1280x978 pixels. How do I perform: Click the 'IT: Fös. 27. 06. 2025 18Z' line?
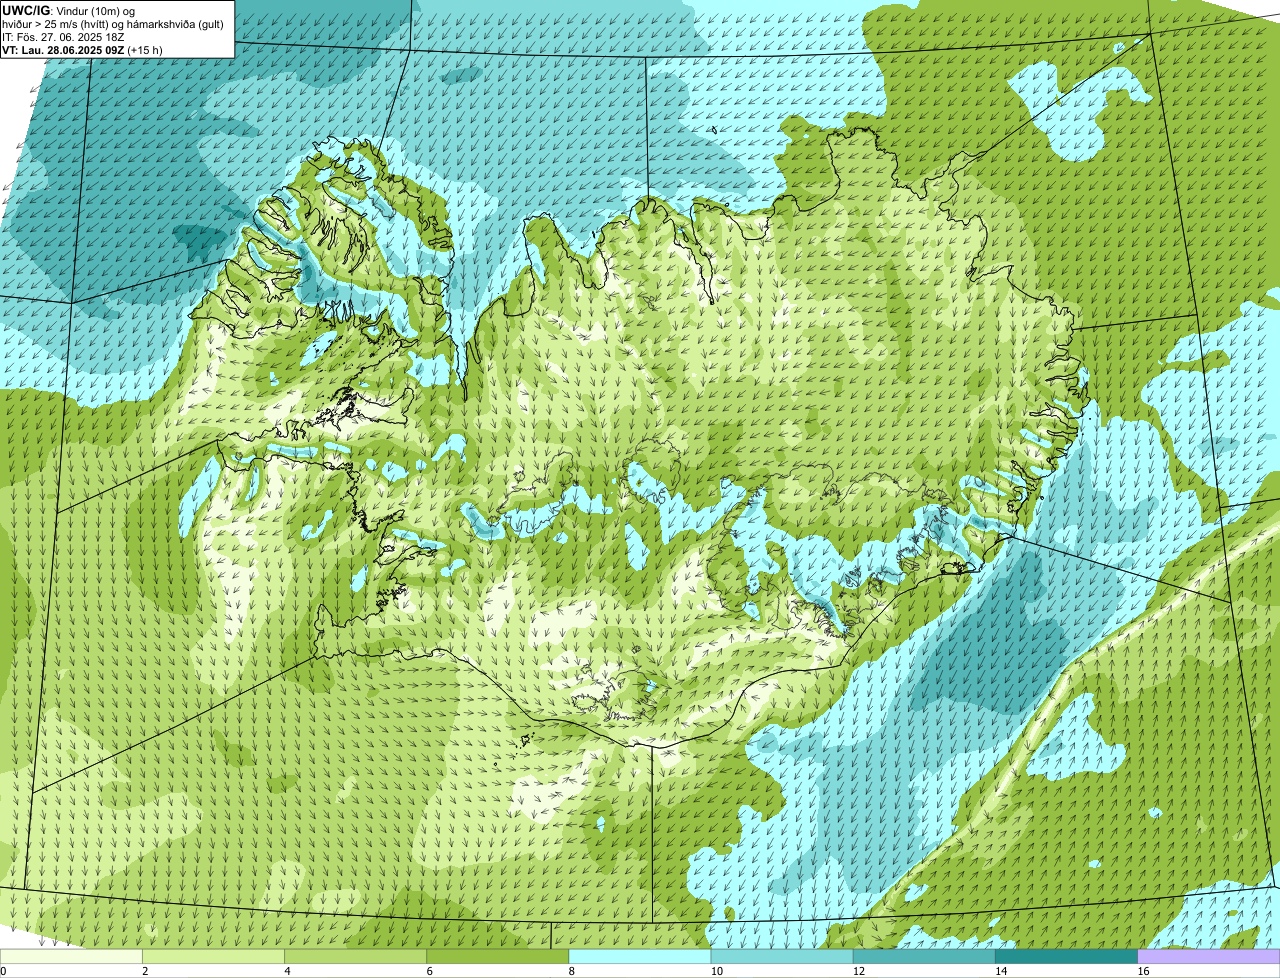pyautogui.click(x=64, y=37)
